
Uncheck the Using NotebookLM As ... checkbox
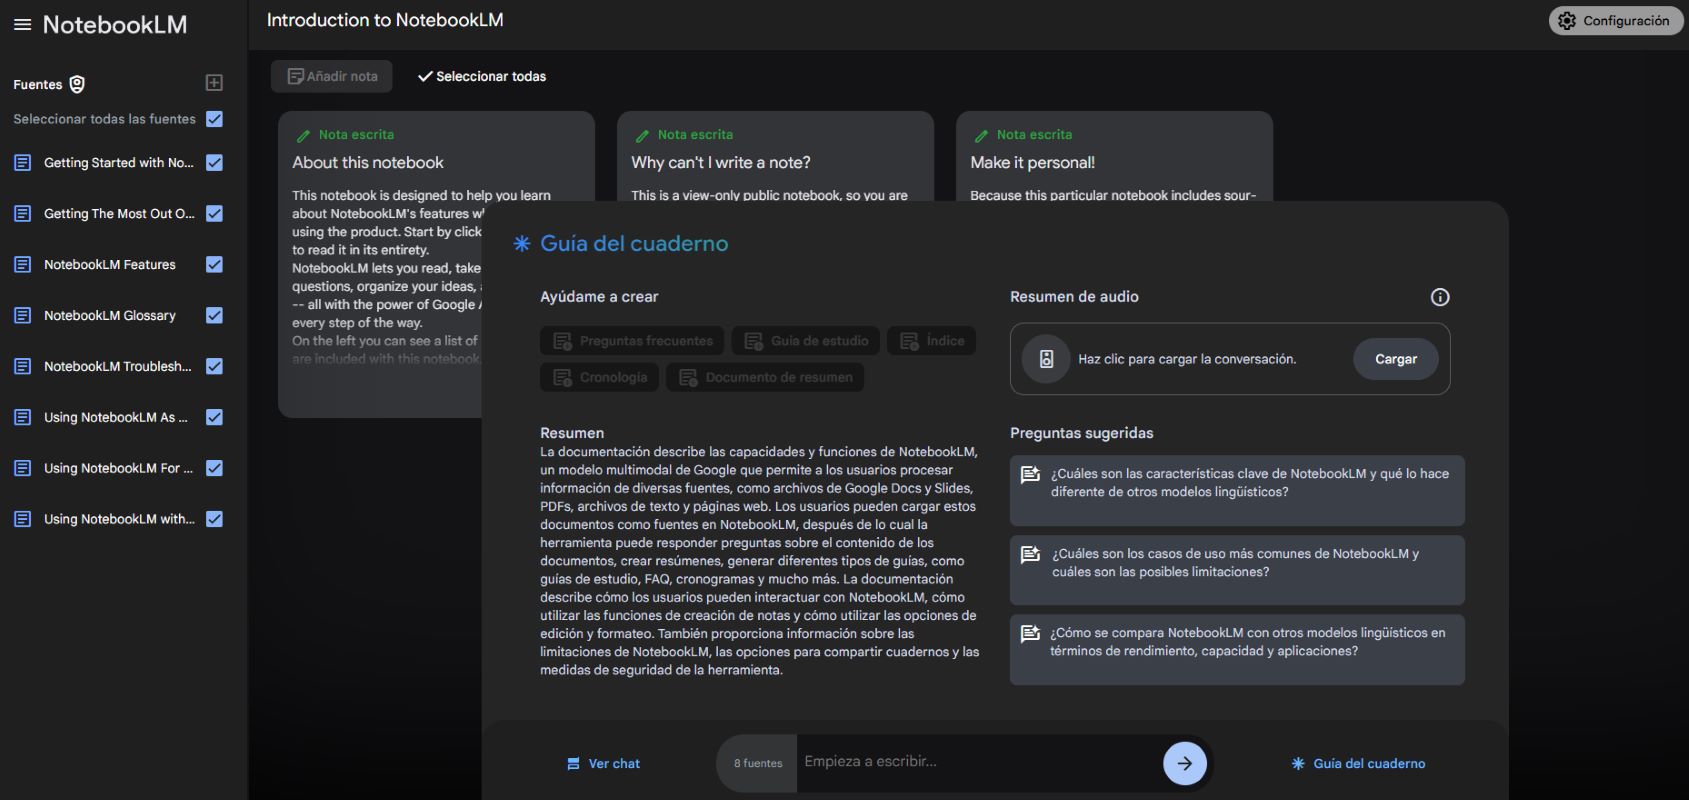(x=214, y=417)
